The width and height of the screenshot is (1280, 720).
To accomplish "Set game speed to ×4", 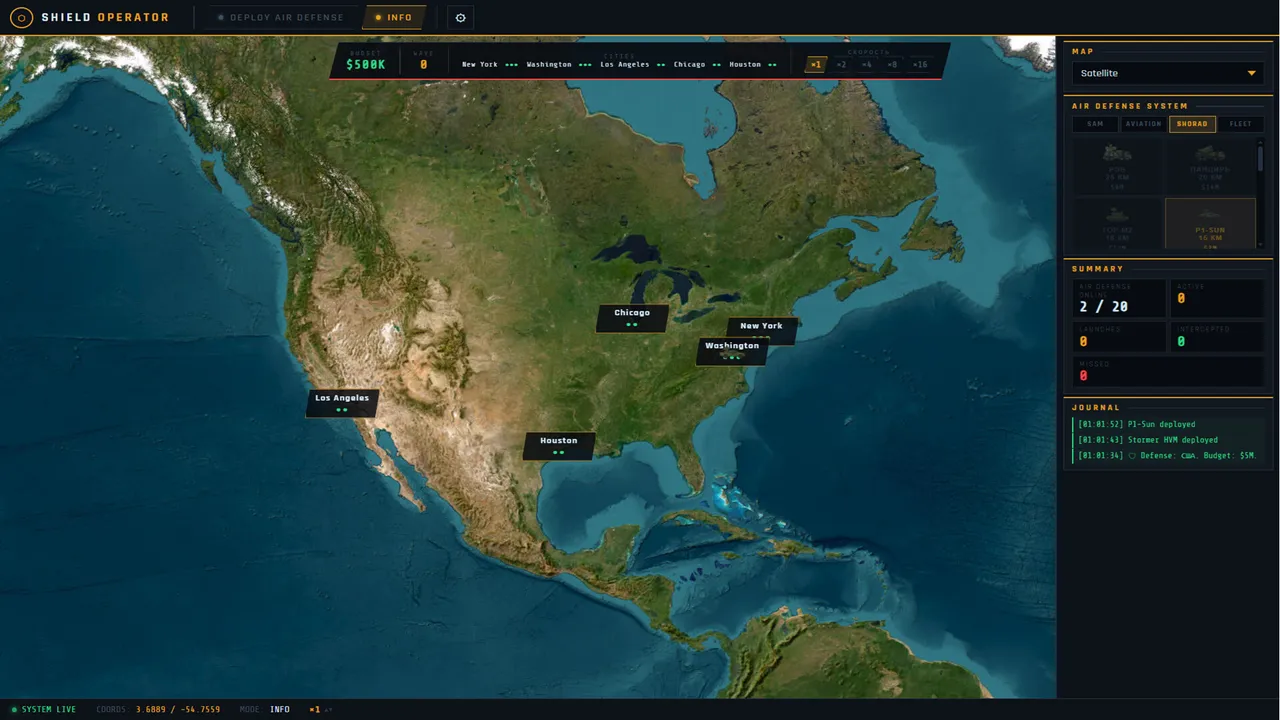I will [866, 65].
